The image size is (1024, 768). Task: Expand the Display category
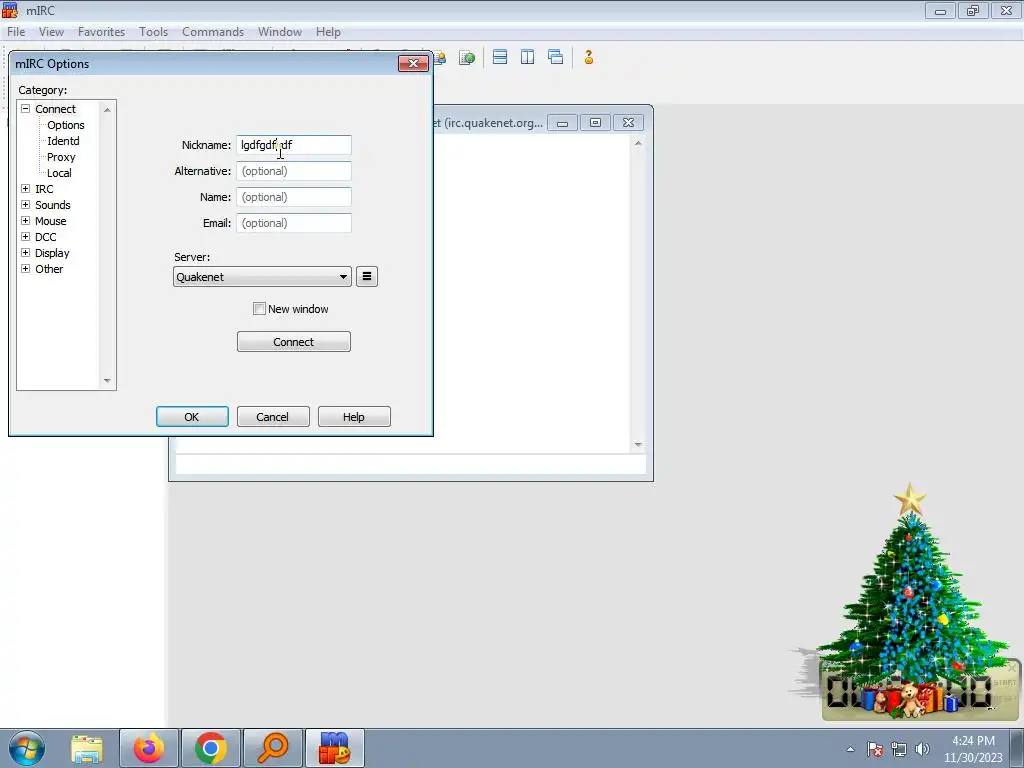pyautogui.click(x=25, y=253)
